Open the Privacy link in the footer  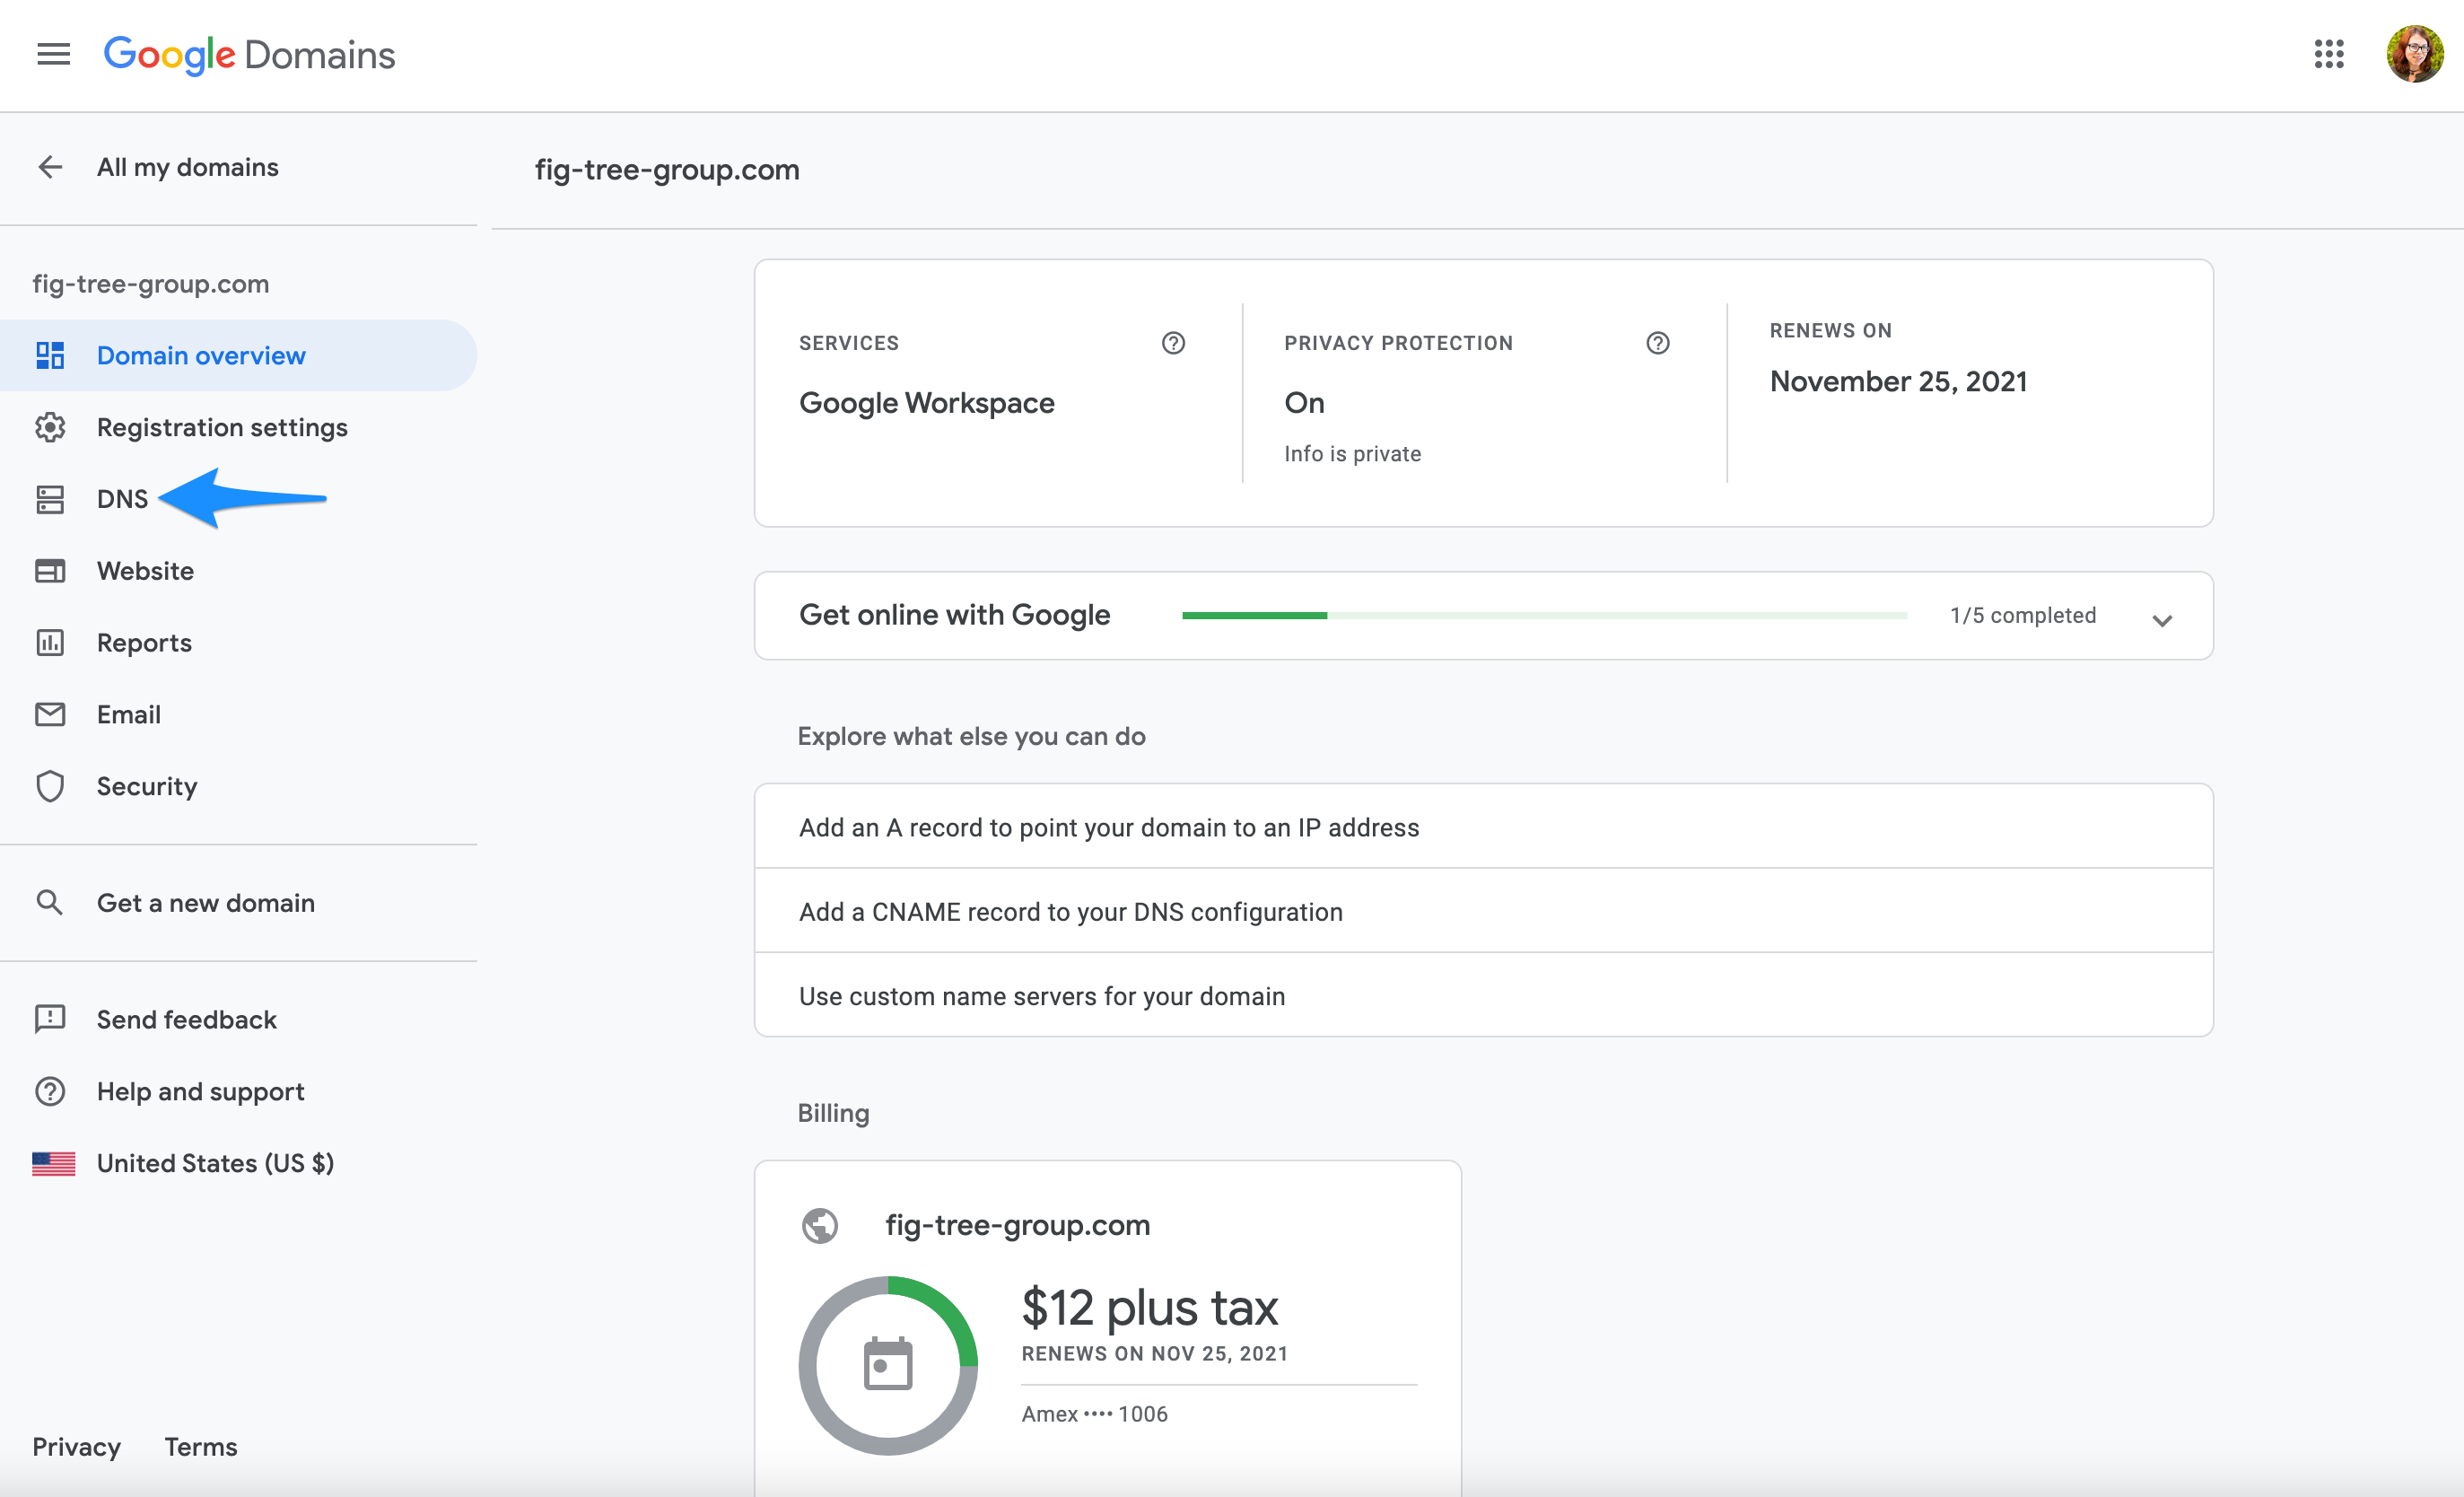(76, 1447)
